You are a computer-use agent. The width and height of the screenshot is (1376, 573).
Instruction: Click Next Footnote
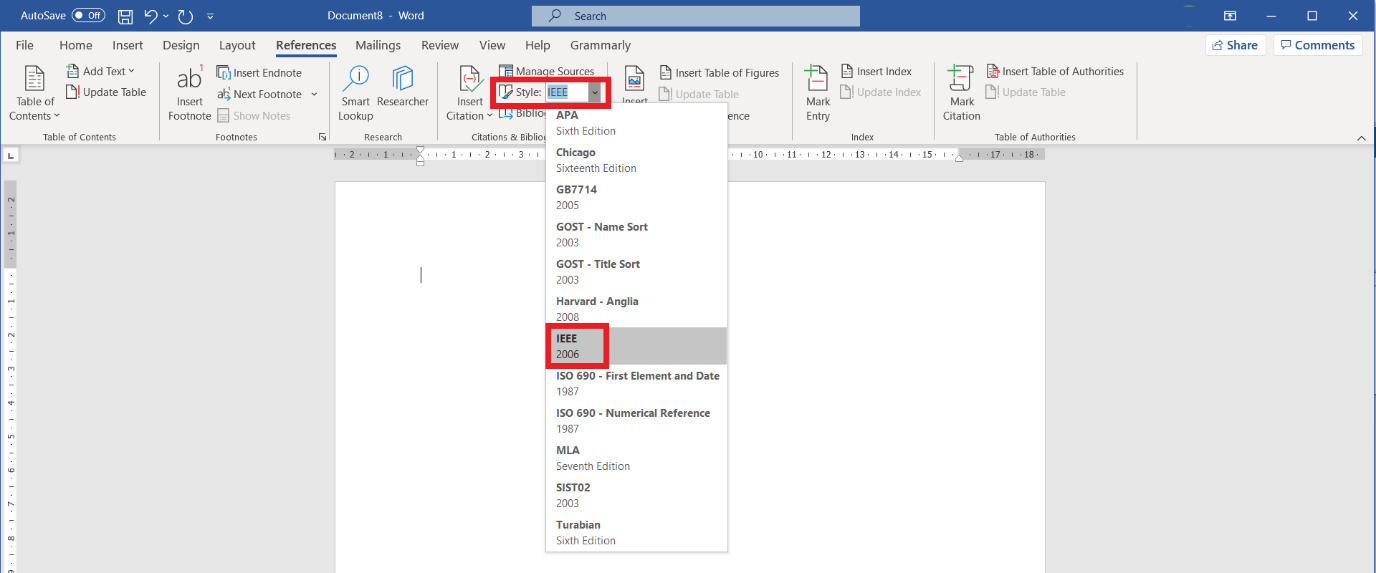(259, 94)
